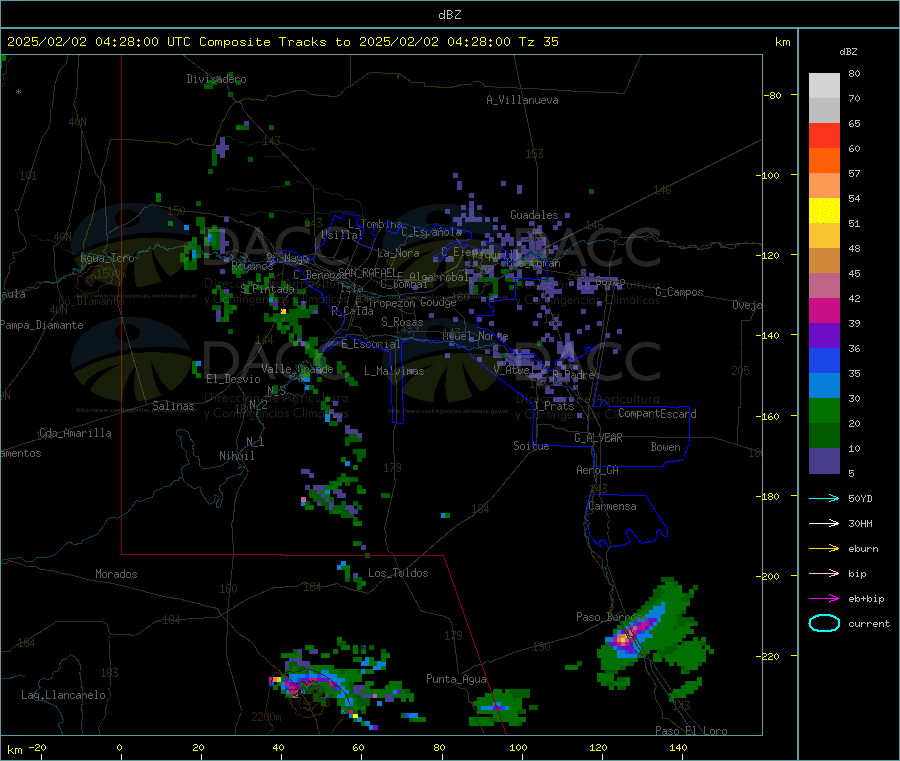Viewport: 900px width, 761px height.
Task: Click the Cda_Amarilla map label
Action: tap(75, 433)
